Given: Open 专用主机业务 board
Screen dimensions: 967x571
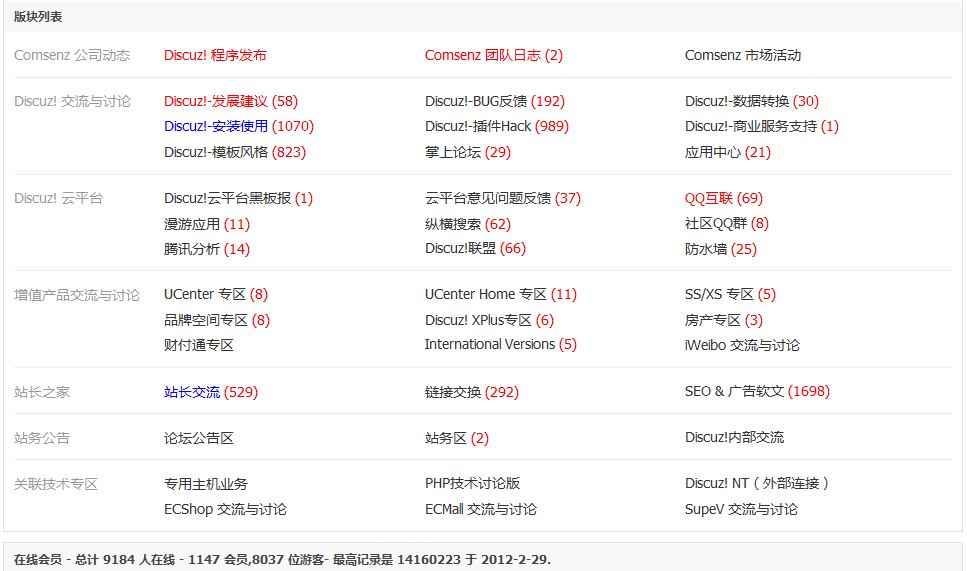Looking at the screenshot, I should 206,484.
